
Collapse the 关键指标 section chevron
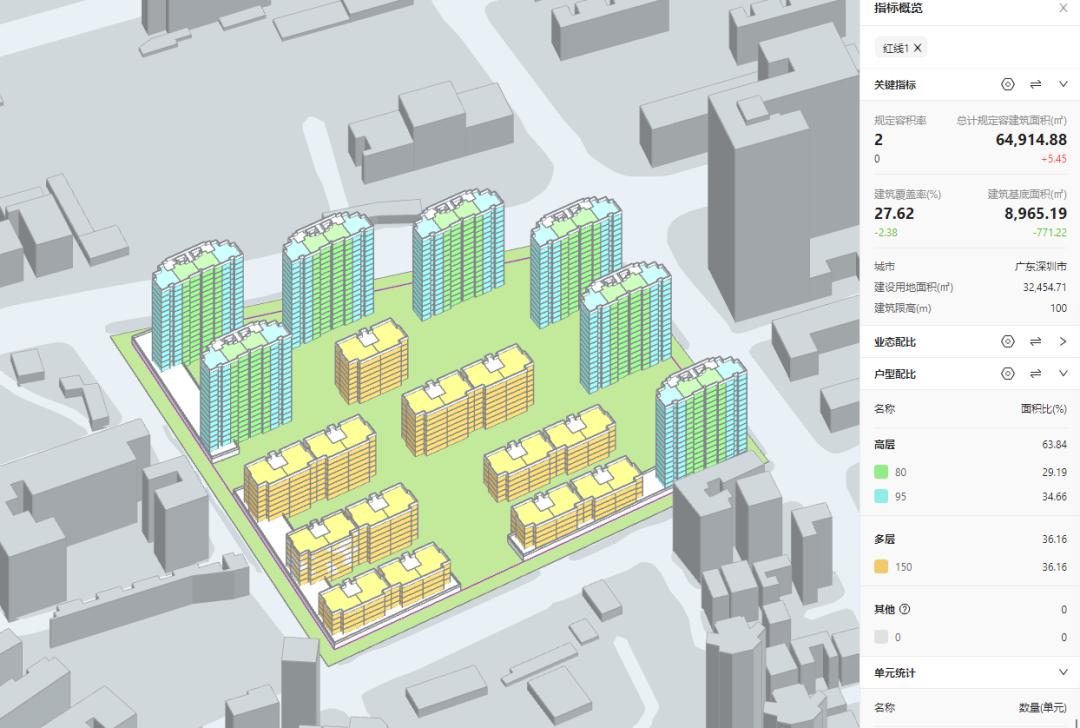pyautogui.click(x=1063, y=85)
